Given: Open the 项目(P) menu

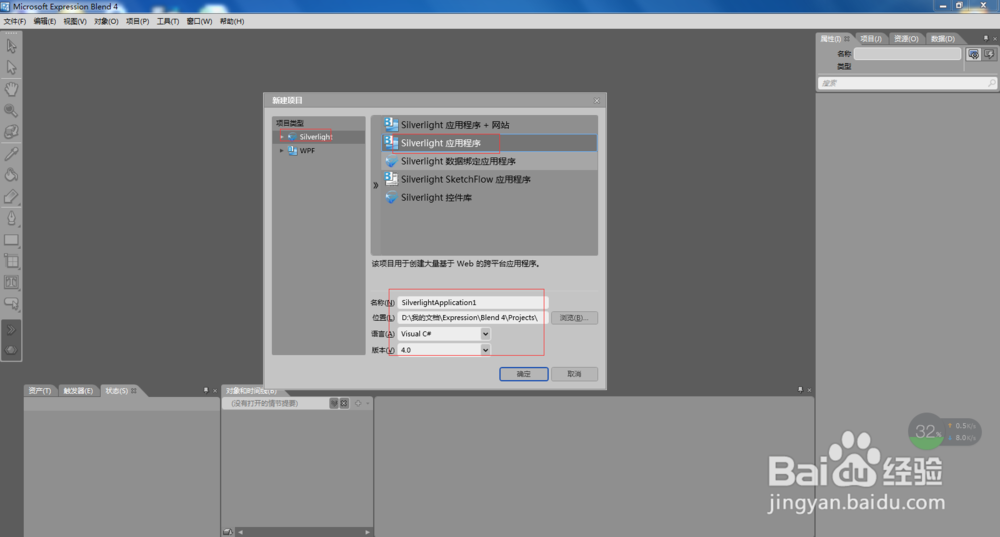Looking at the screenshot, I should click(137, 22).
